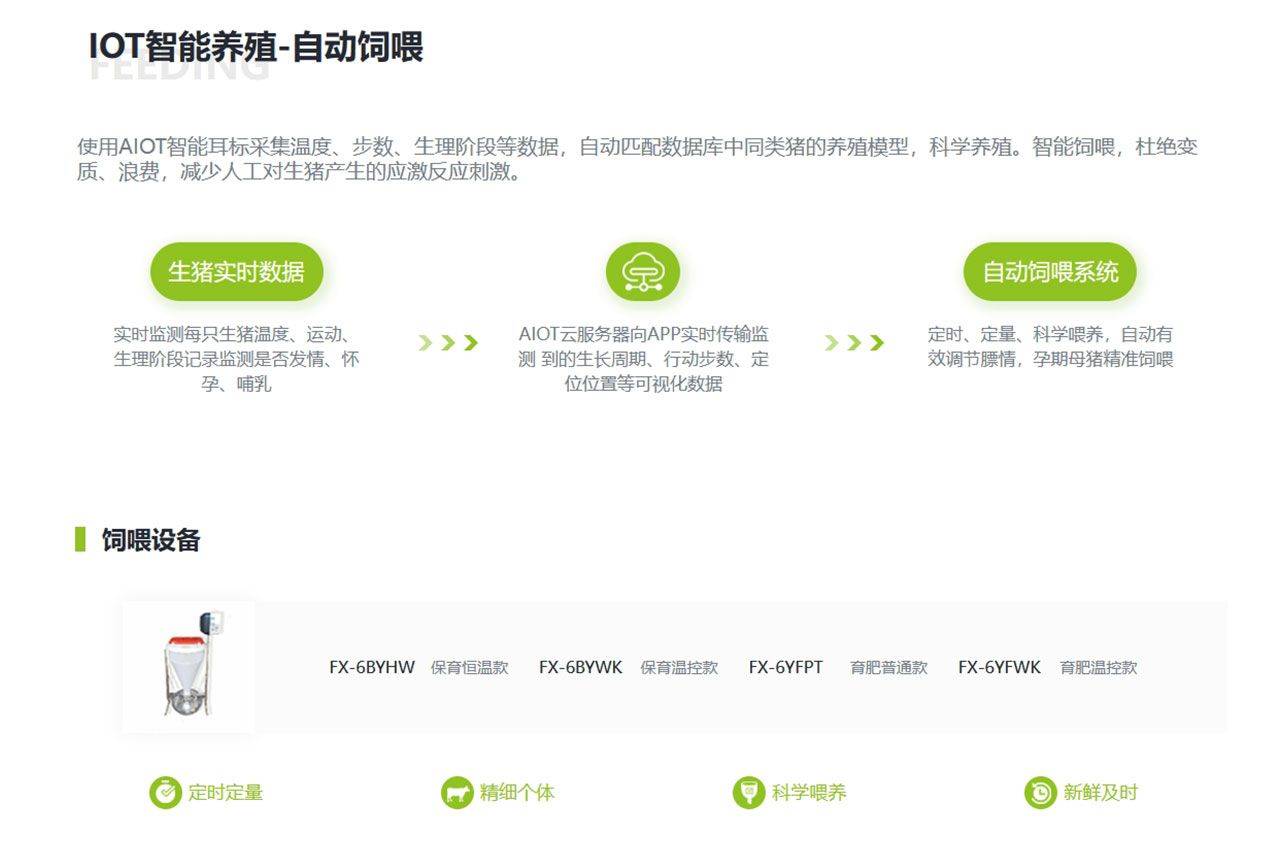
Task: Click the 育肥普通款 label text
Action: 888,667
